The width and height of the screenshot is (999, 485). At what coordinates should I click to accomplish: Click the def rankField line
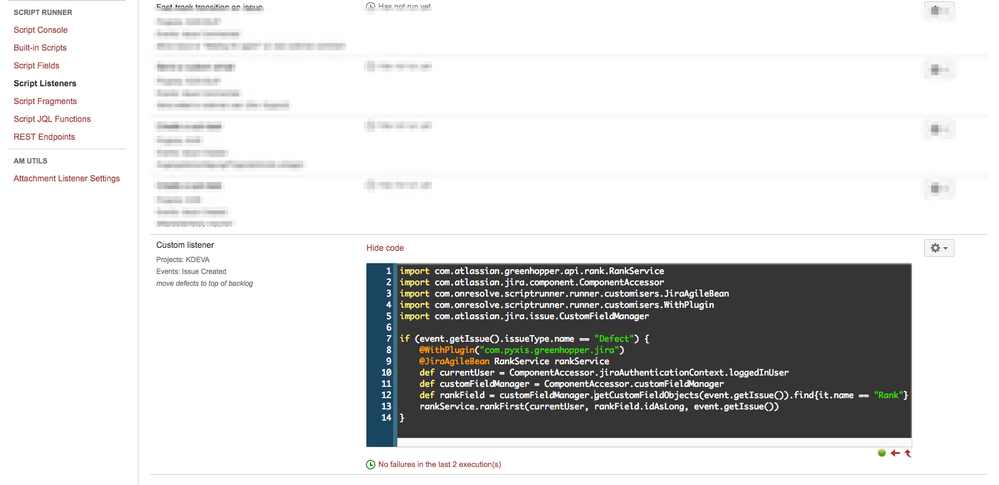coord(663,397)
